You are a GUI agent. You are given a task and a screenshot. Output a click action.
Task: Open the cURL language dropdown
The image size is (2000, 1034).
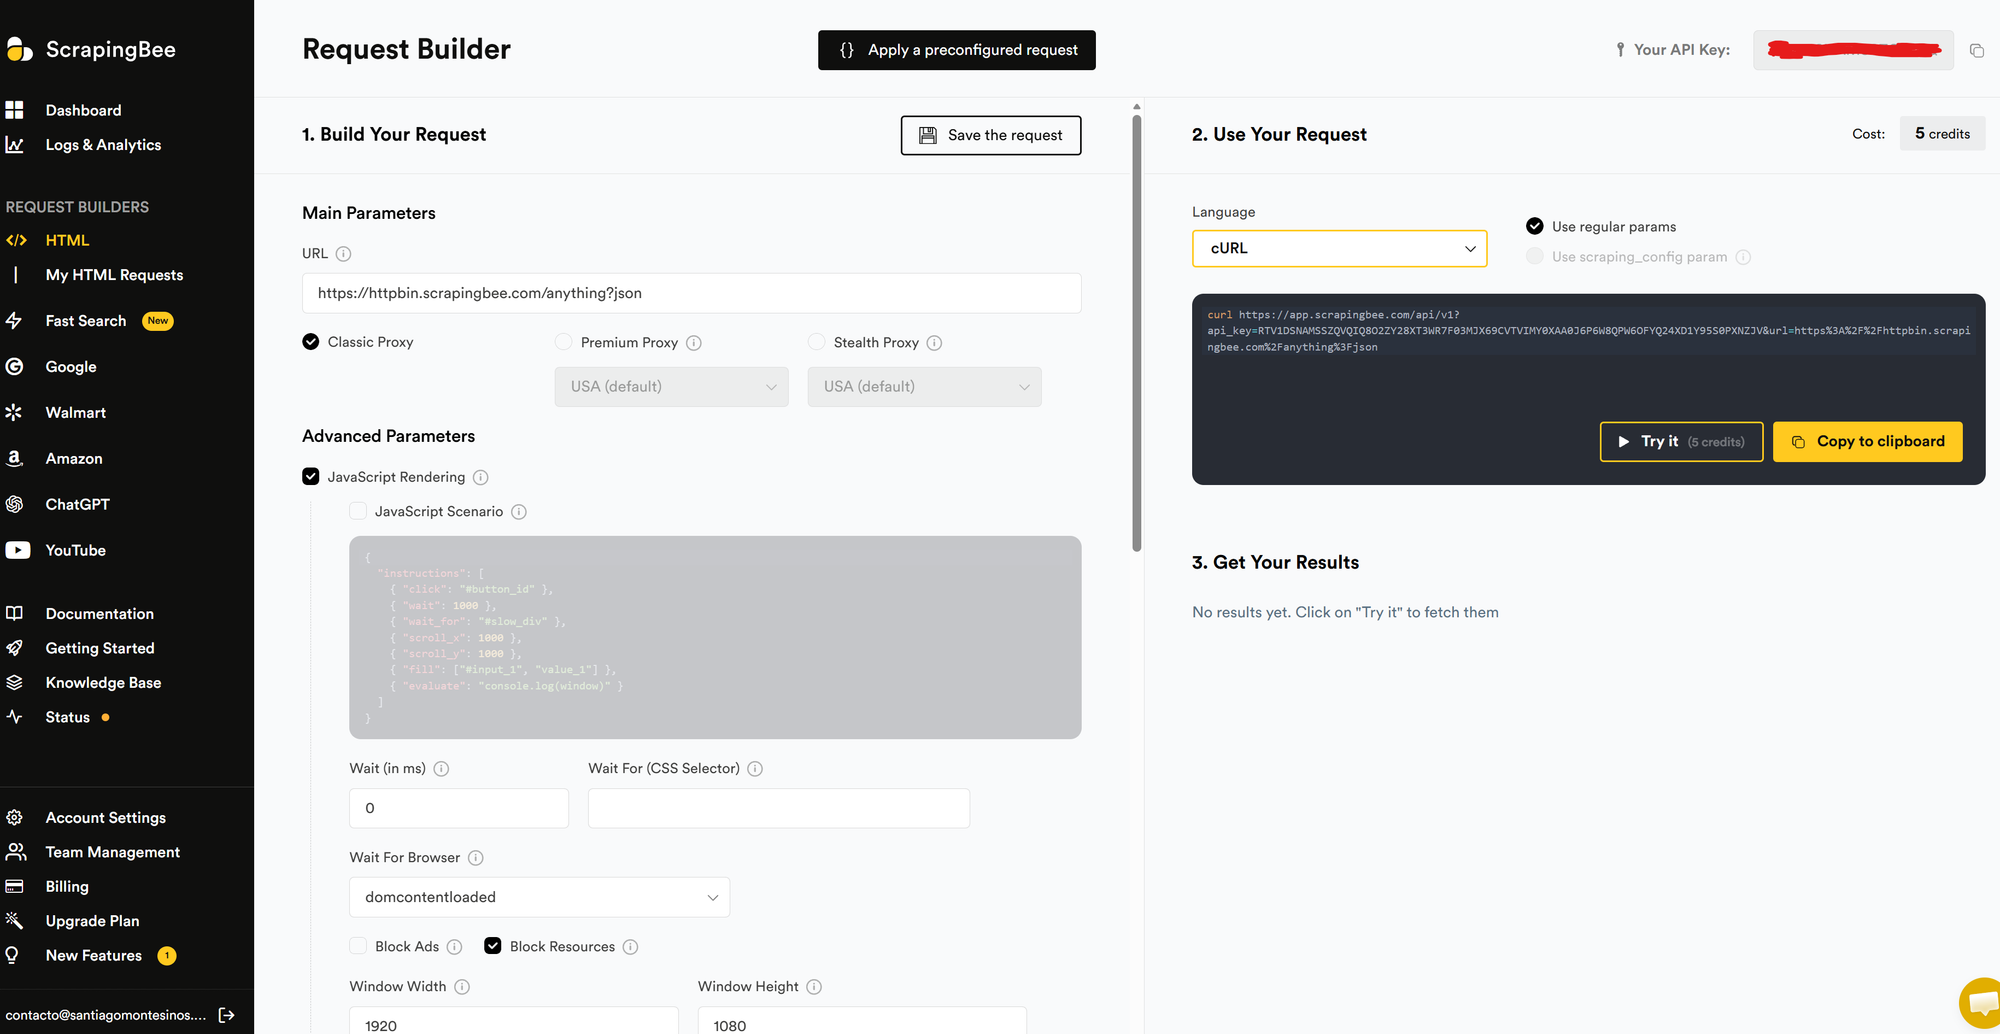click(1338, 249)
